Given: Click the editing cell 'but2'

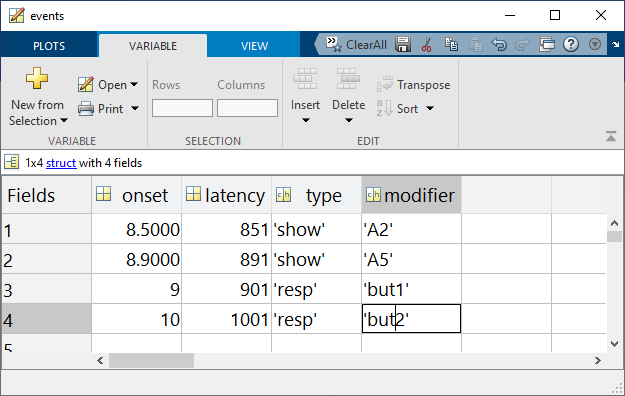Looking at the screenshot, I should tap(411, 319).
